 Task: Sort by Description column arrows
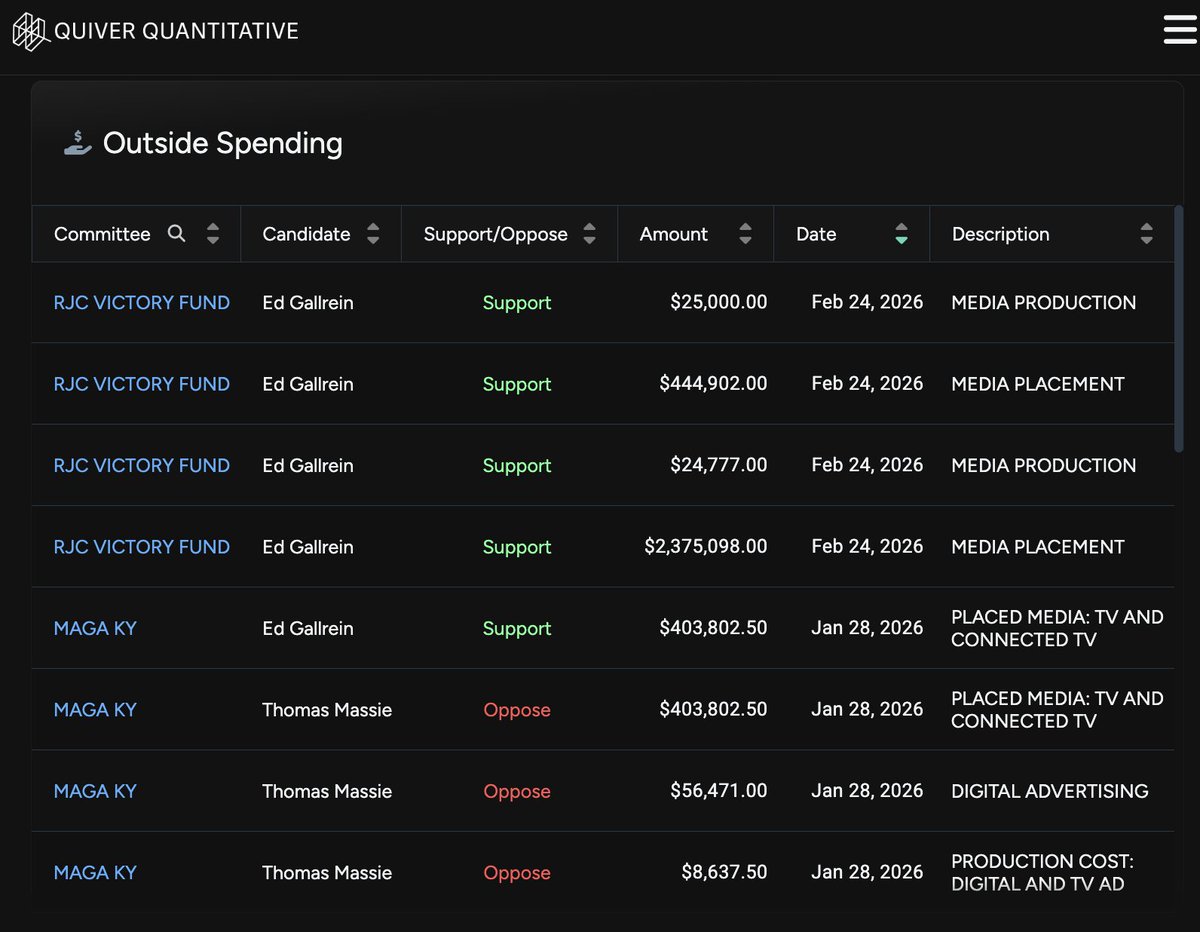pos(1146,234)
